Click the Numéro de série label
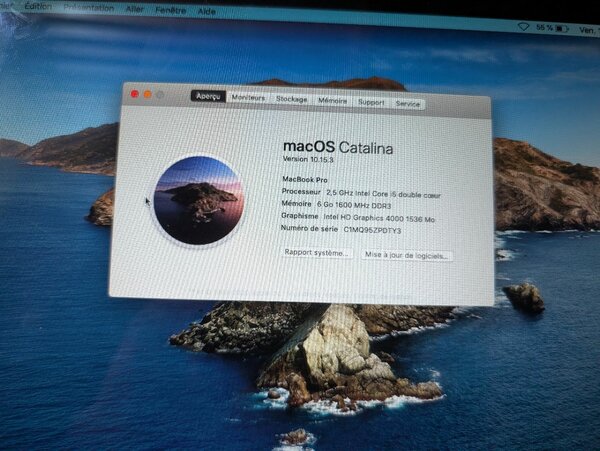This screenshot has height=451, width=600. (309, 228)
